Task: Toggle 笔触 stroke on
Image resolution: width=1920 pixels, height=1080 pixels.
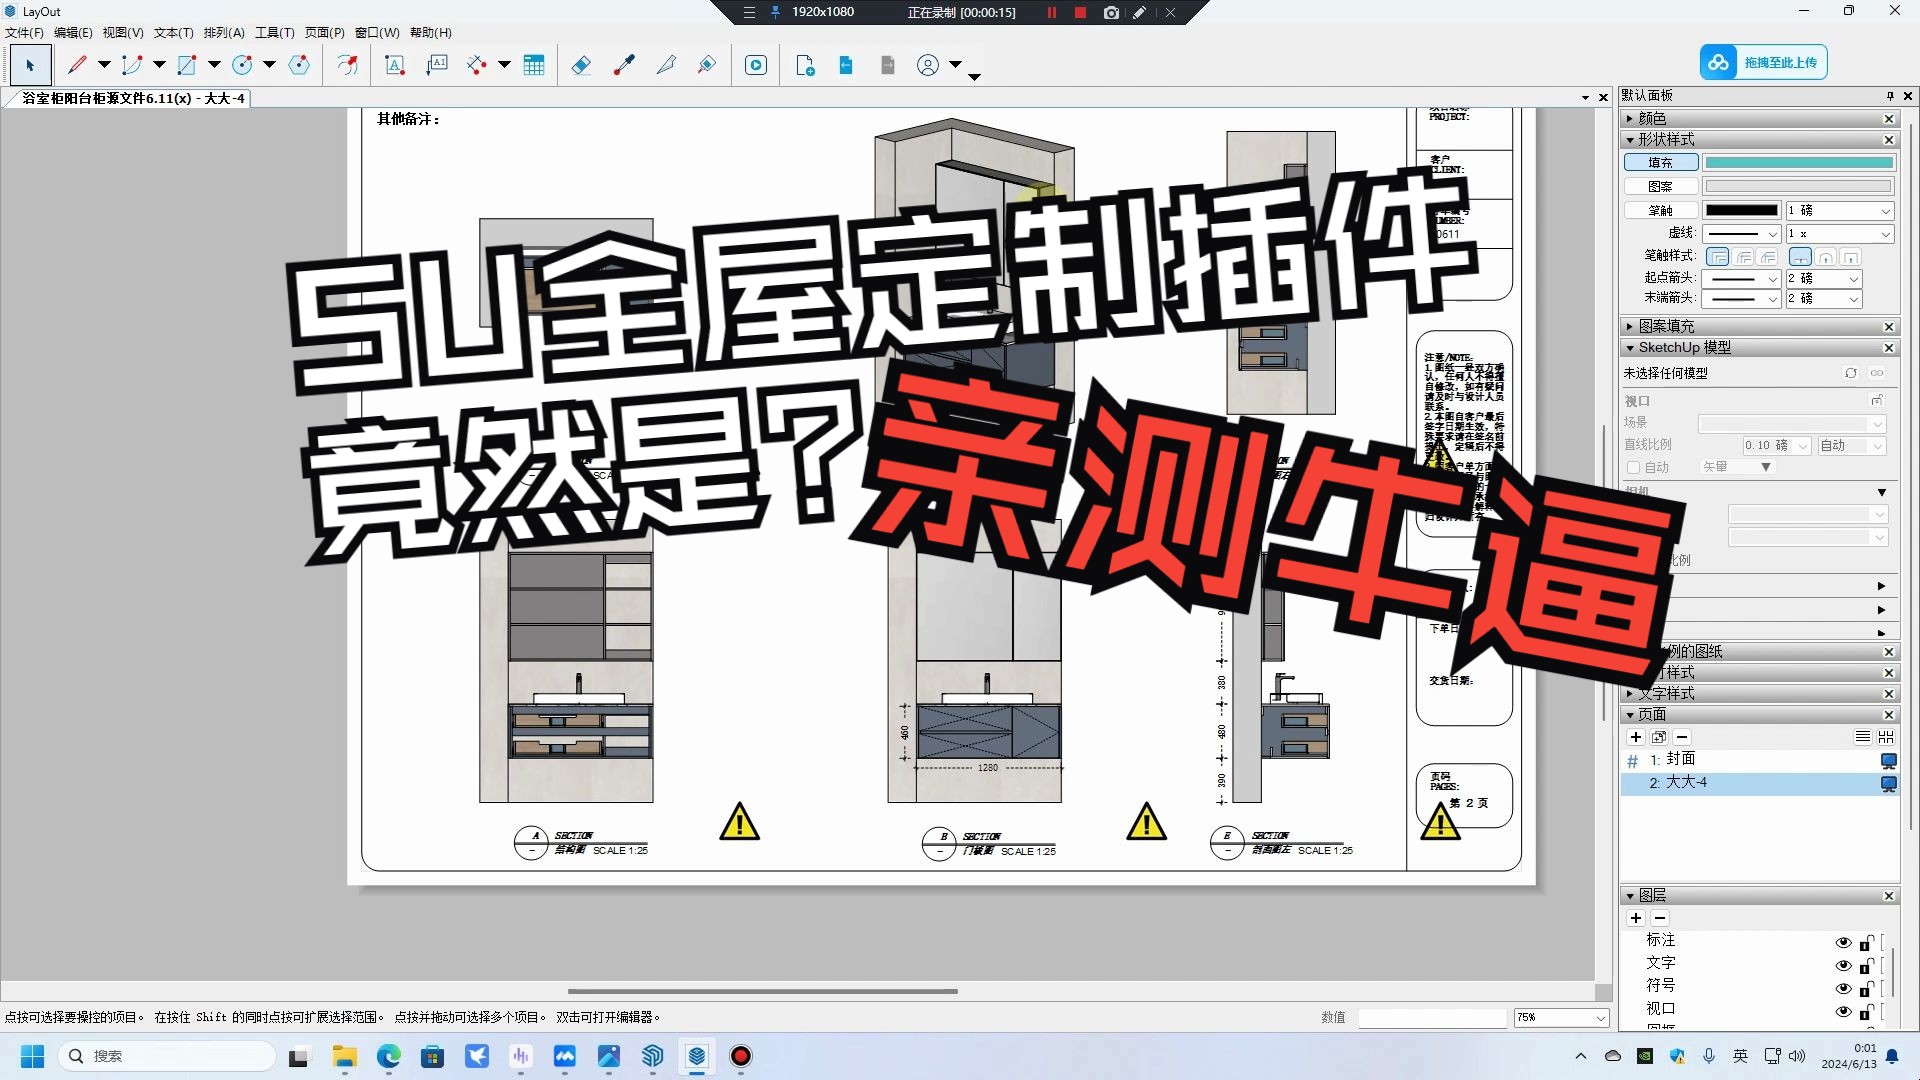Action: (x=1660, y=210)
